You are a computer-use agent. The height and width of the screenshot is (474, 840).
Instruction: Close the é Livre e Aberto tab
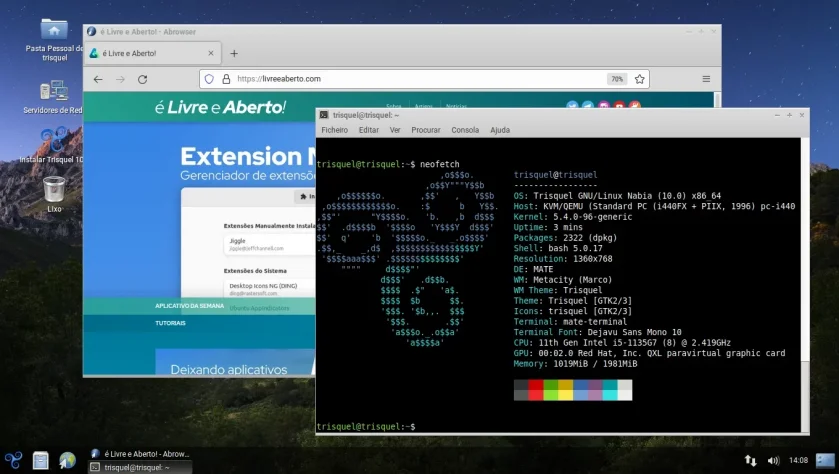211,54
